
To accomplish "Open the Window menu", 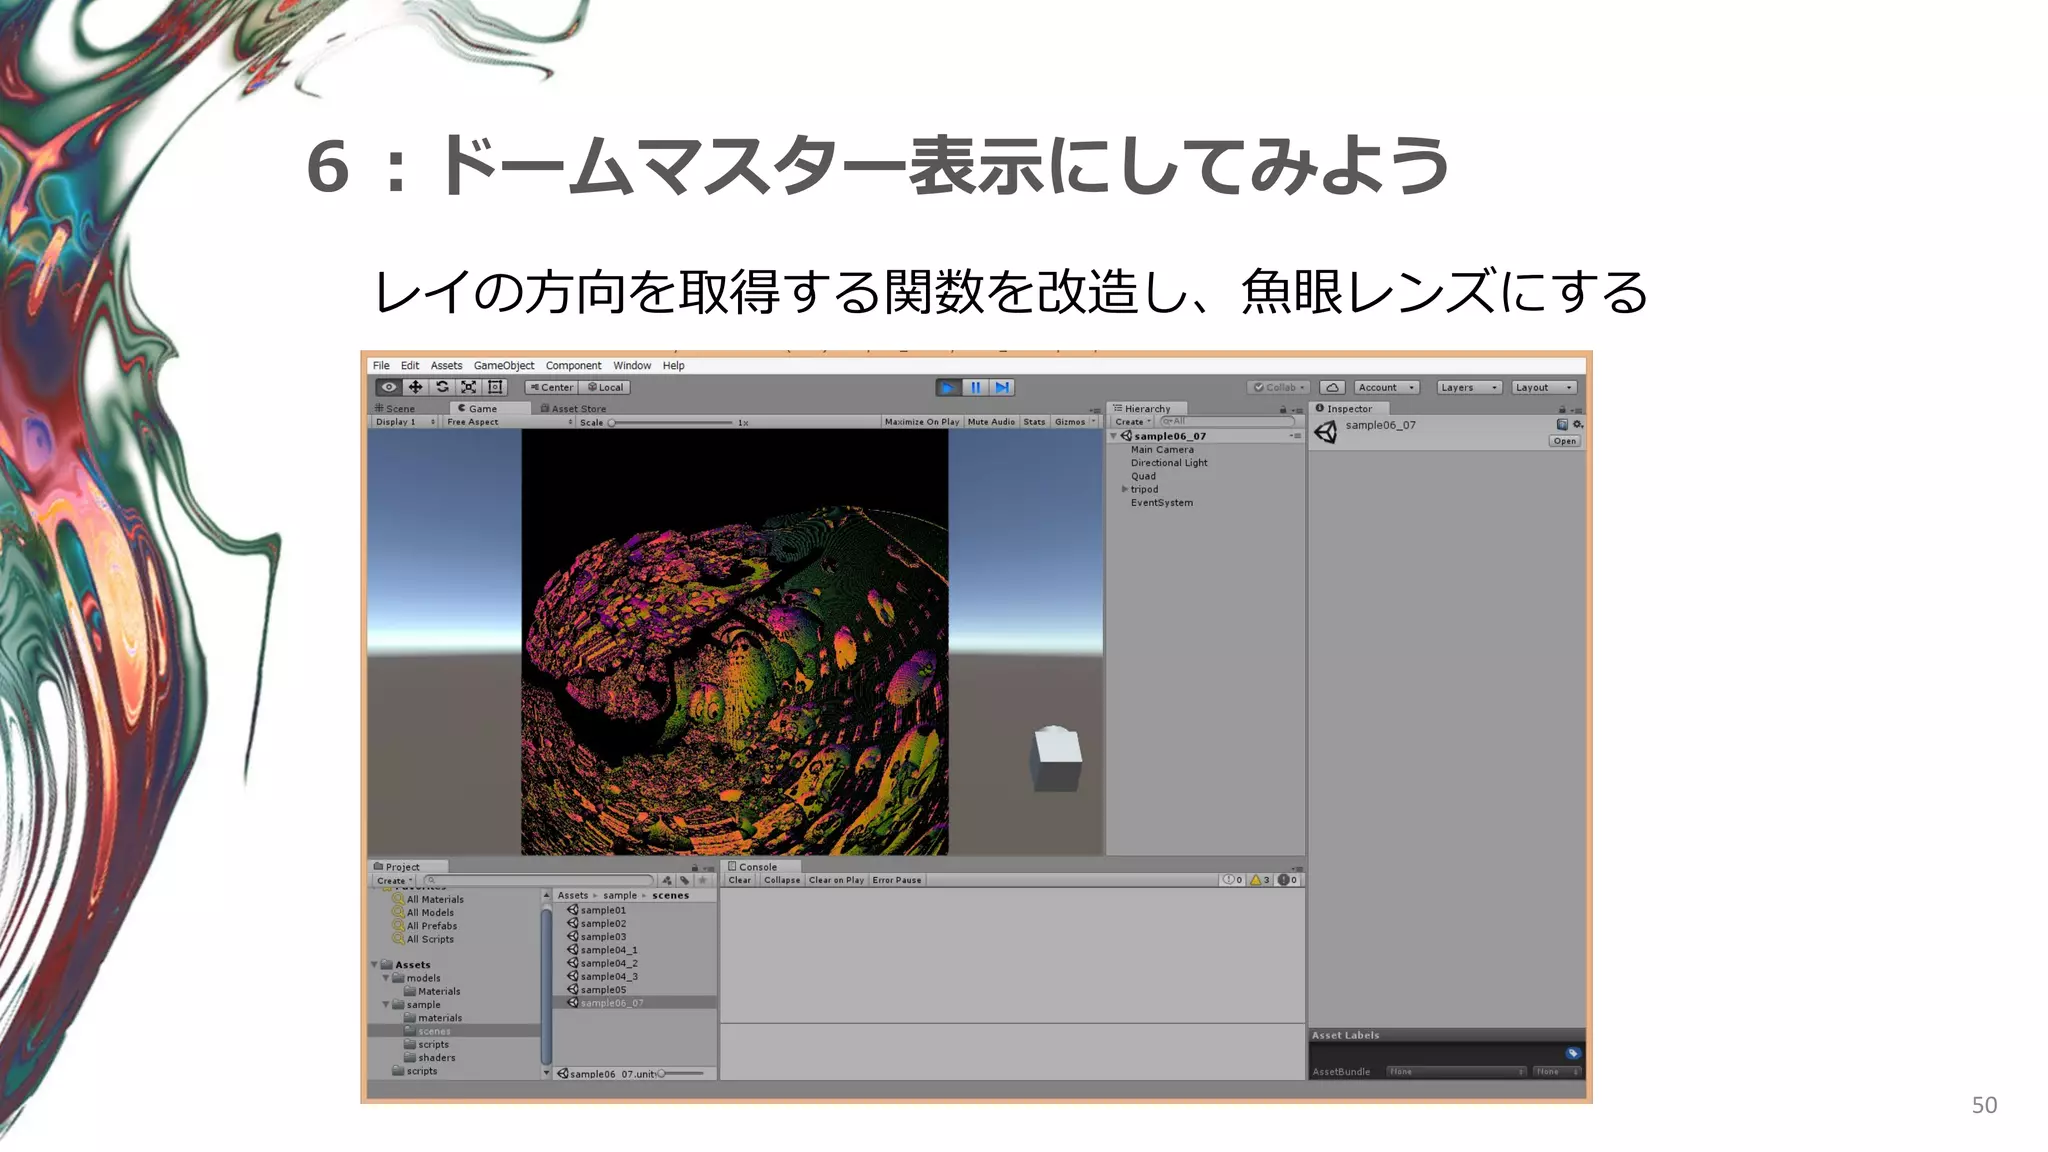I will point(632,365).
